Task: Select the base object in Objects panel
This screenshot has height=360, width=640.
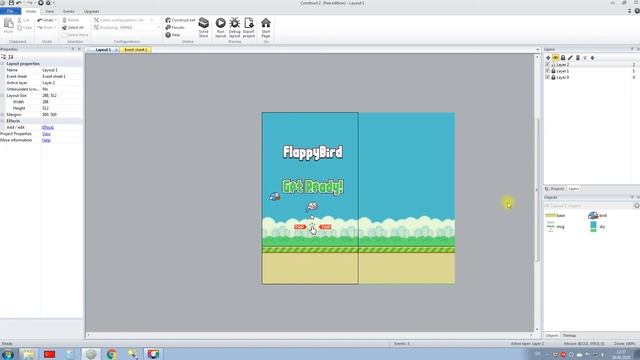Action: (x=556, y=216)
